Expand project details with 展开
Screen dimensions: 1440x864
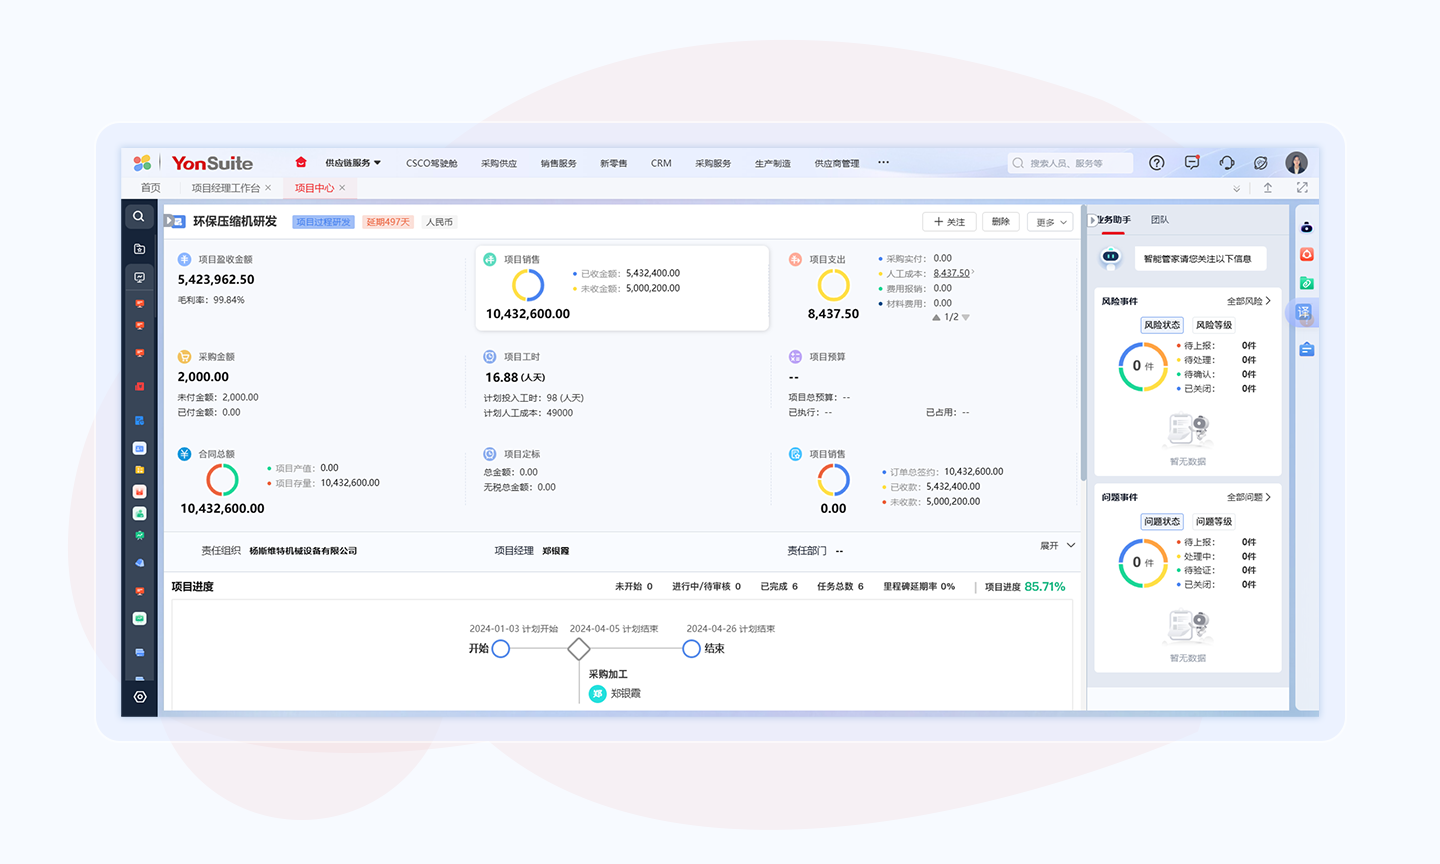pyautogui.click(x=1057, y=546)
